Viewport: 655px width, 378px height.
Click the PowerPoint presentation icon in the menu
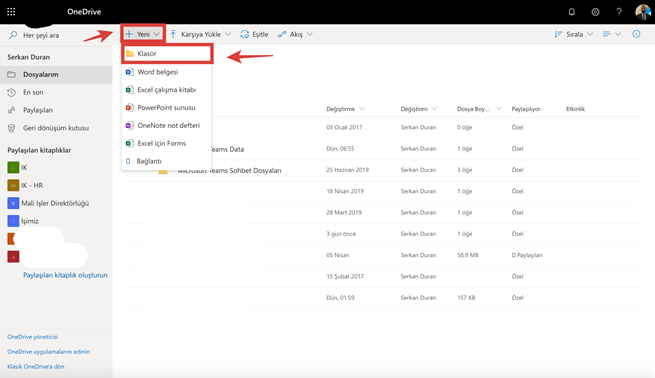click(x=129, y=107)
